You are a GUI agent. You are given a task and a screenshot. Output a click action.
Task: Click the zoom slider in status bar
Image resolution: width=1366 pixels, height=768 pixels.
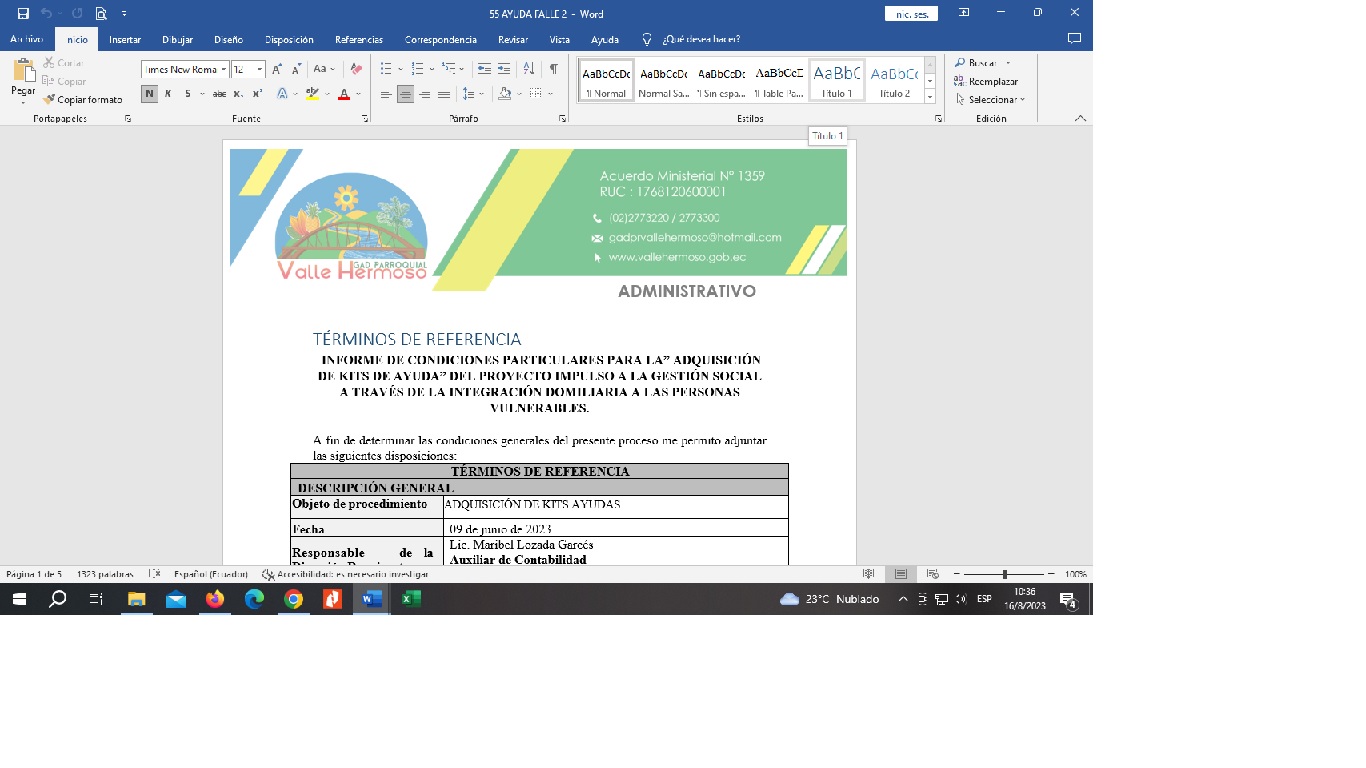(1004, 574)
